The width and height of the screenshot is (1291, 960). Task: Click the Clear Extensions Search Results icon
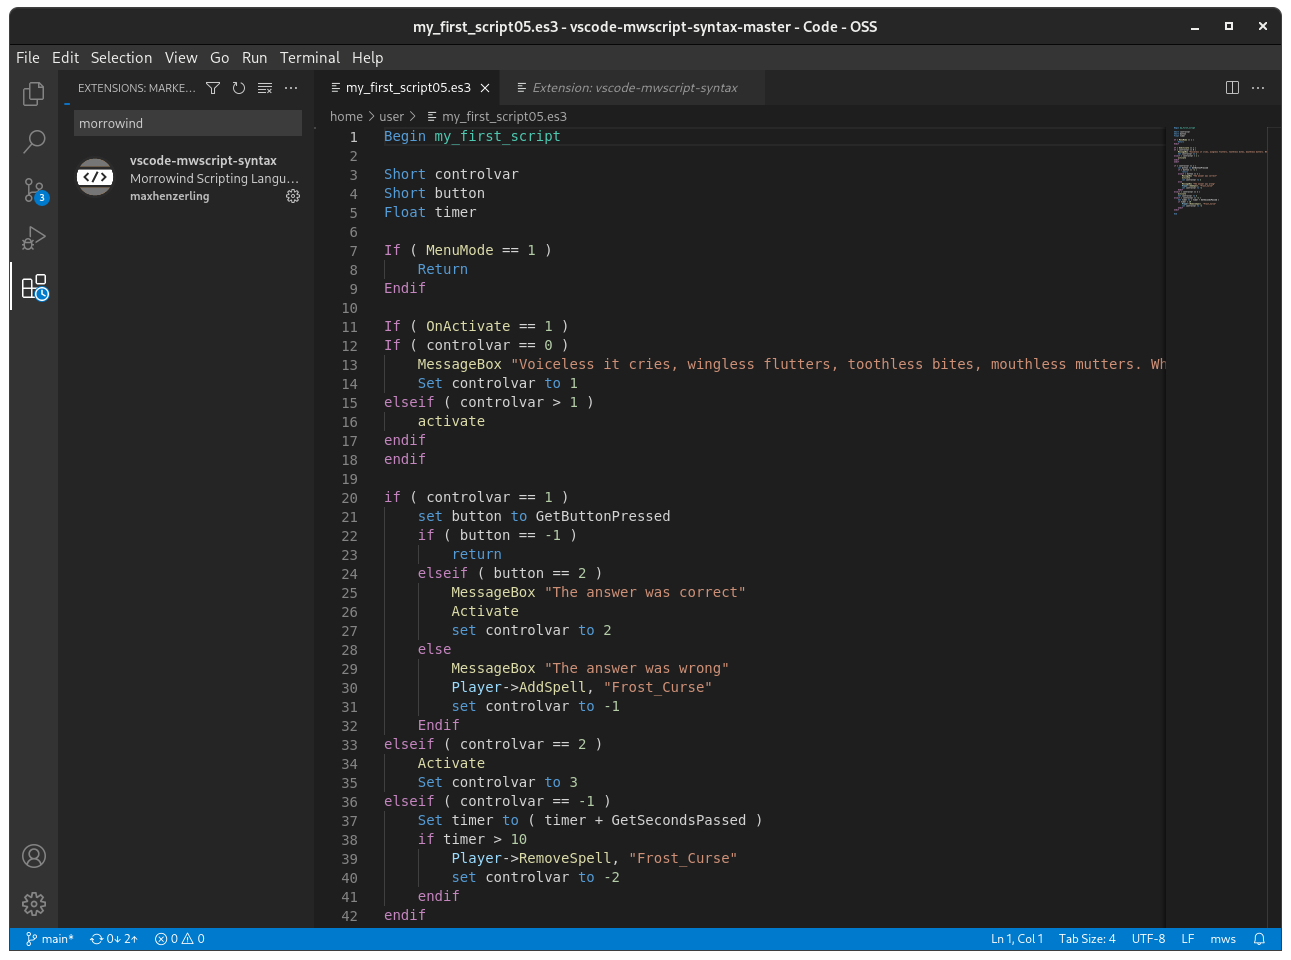click(x=264, y=88)
